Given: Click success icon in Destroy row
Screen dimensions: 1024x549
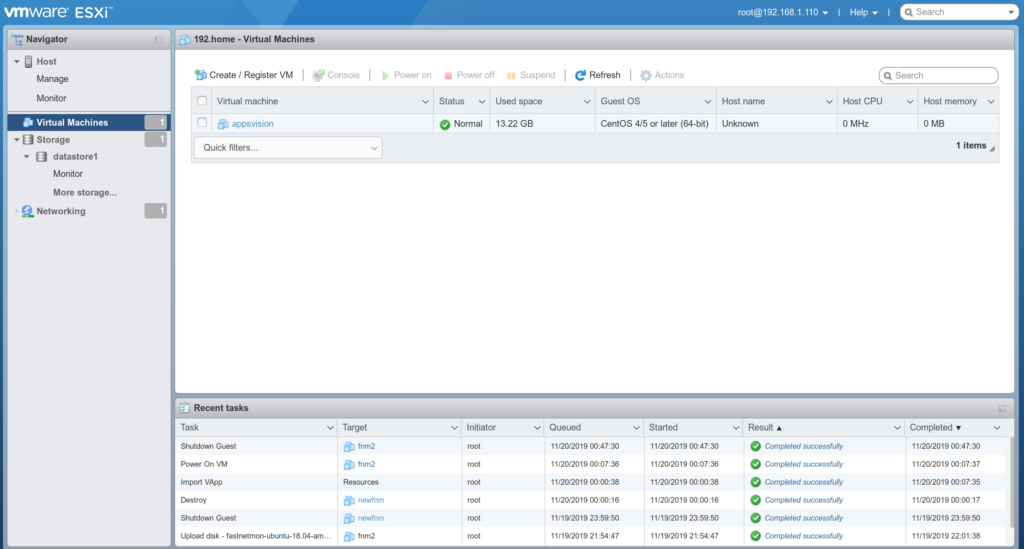Looking at the screenshot, I should pyautogui.click(x=756, y=500).
